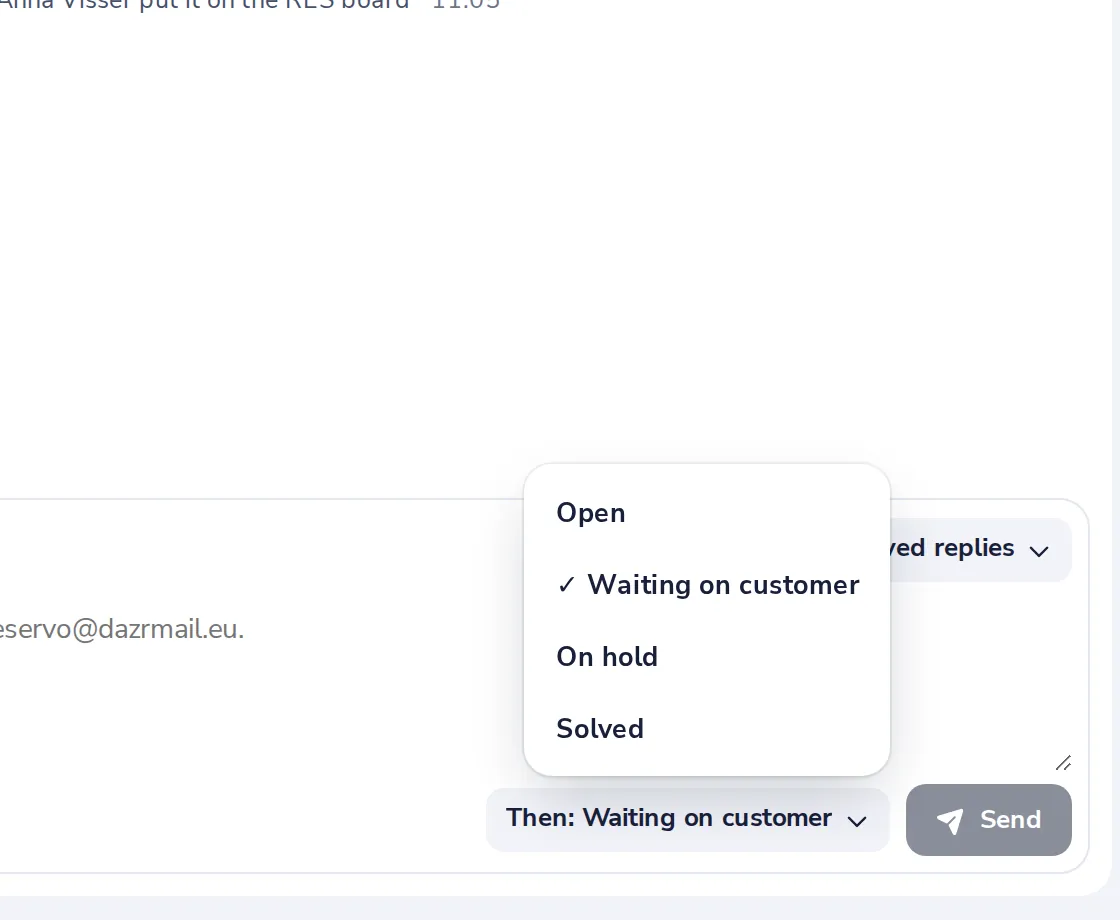Click the word "Send" on the grey button
The width and height of the screenshot is (1120, 920).
click(1010, 820)
